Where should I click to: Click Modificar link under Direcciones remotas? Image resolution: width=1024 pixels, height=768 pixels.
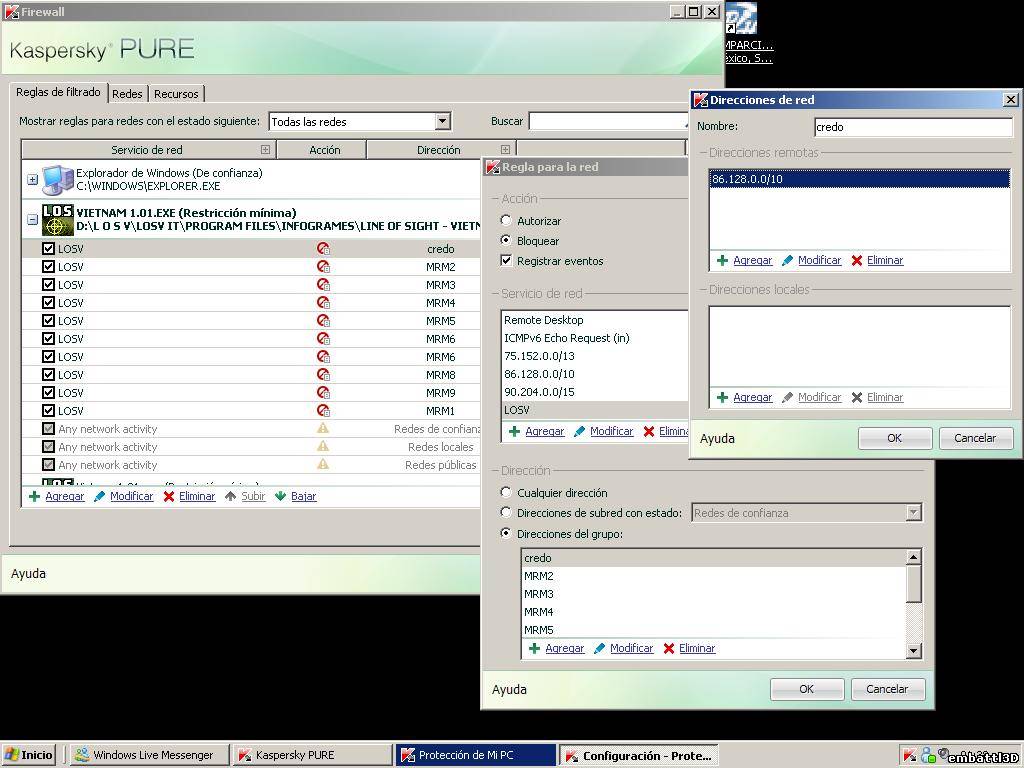click(820, 260)
